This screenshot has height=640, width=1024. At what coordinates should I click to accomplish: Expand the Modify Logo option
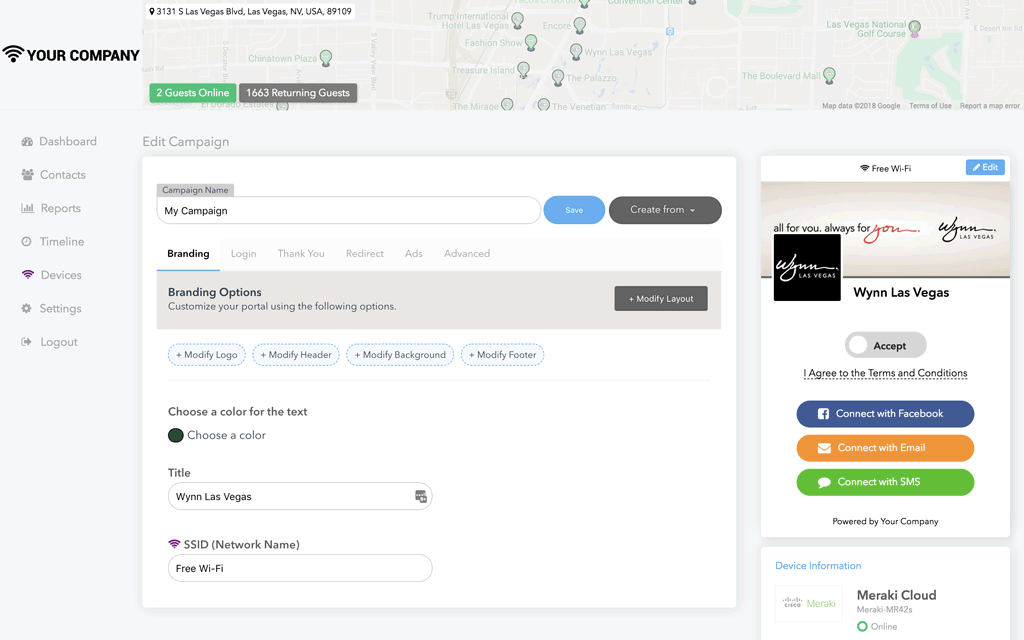tap(207, 355)
